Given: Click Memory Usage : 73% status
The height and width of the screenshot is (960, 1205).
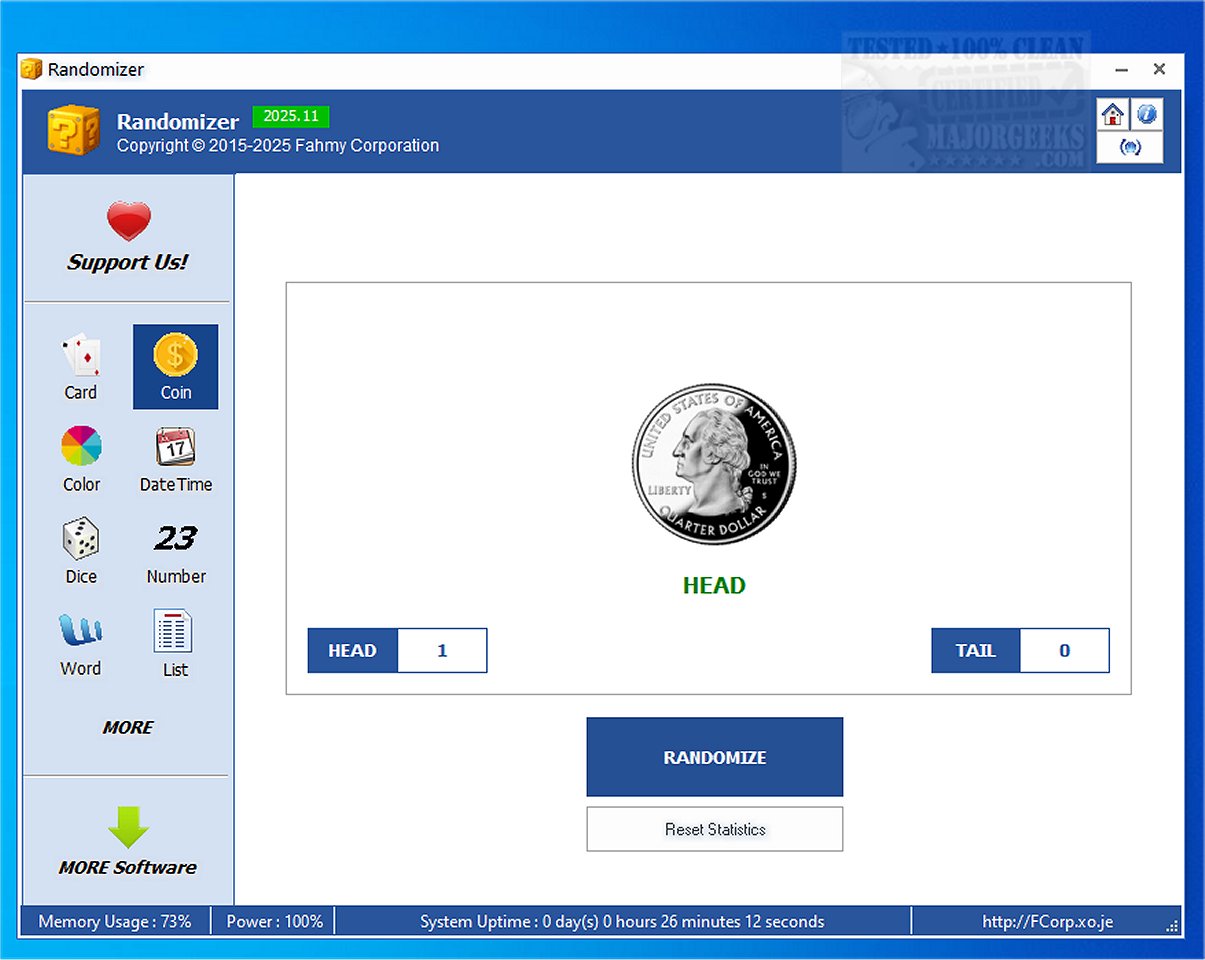Looking at the screenshot, I should click(115, 922).
